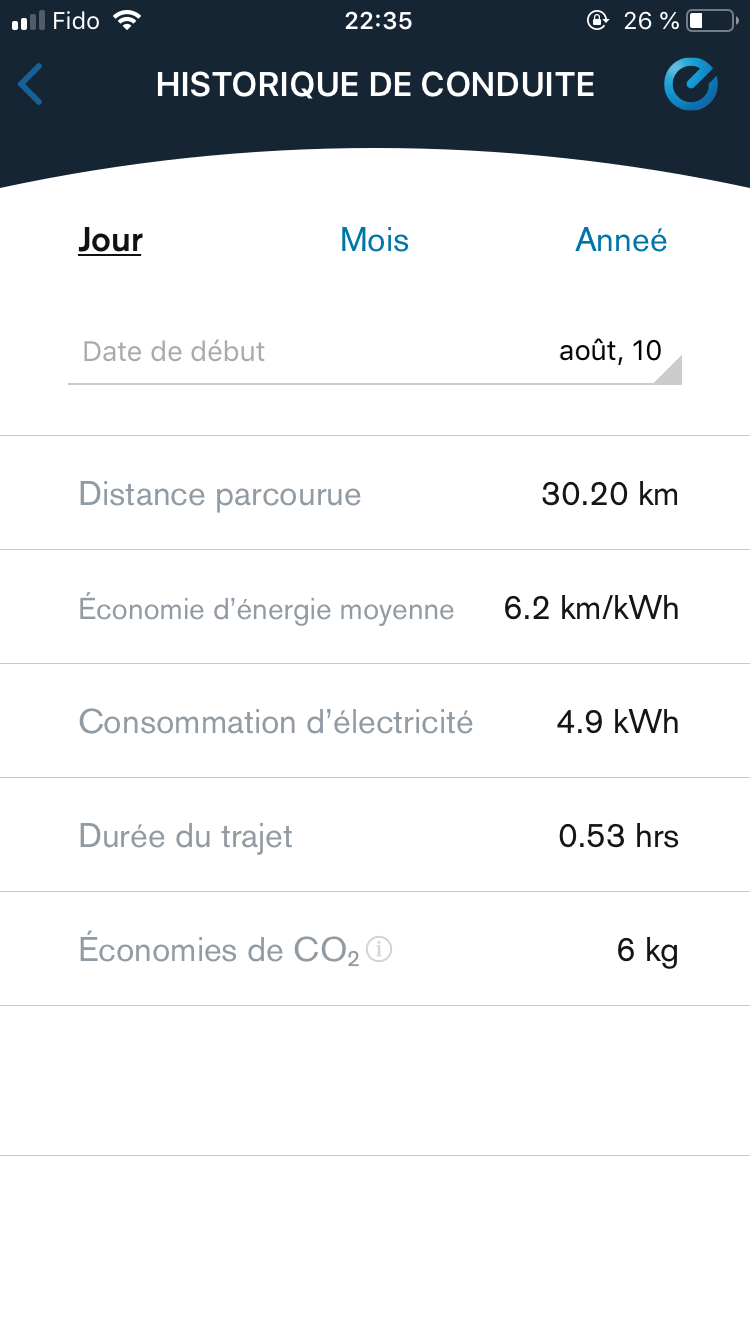
Task: Open the blue gauge icon top right
Action: tap(691, 85)
